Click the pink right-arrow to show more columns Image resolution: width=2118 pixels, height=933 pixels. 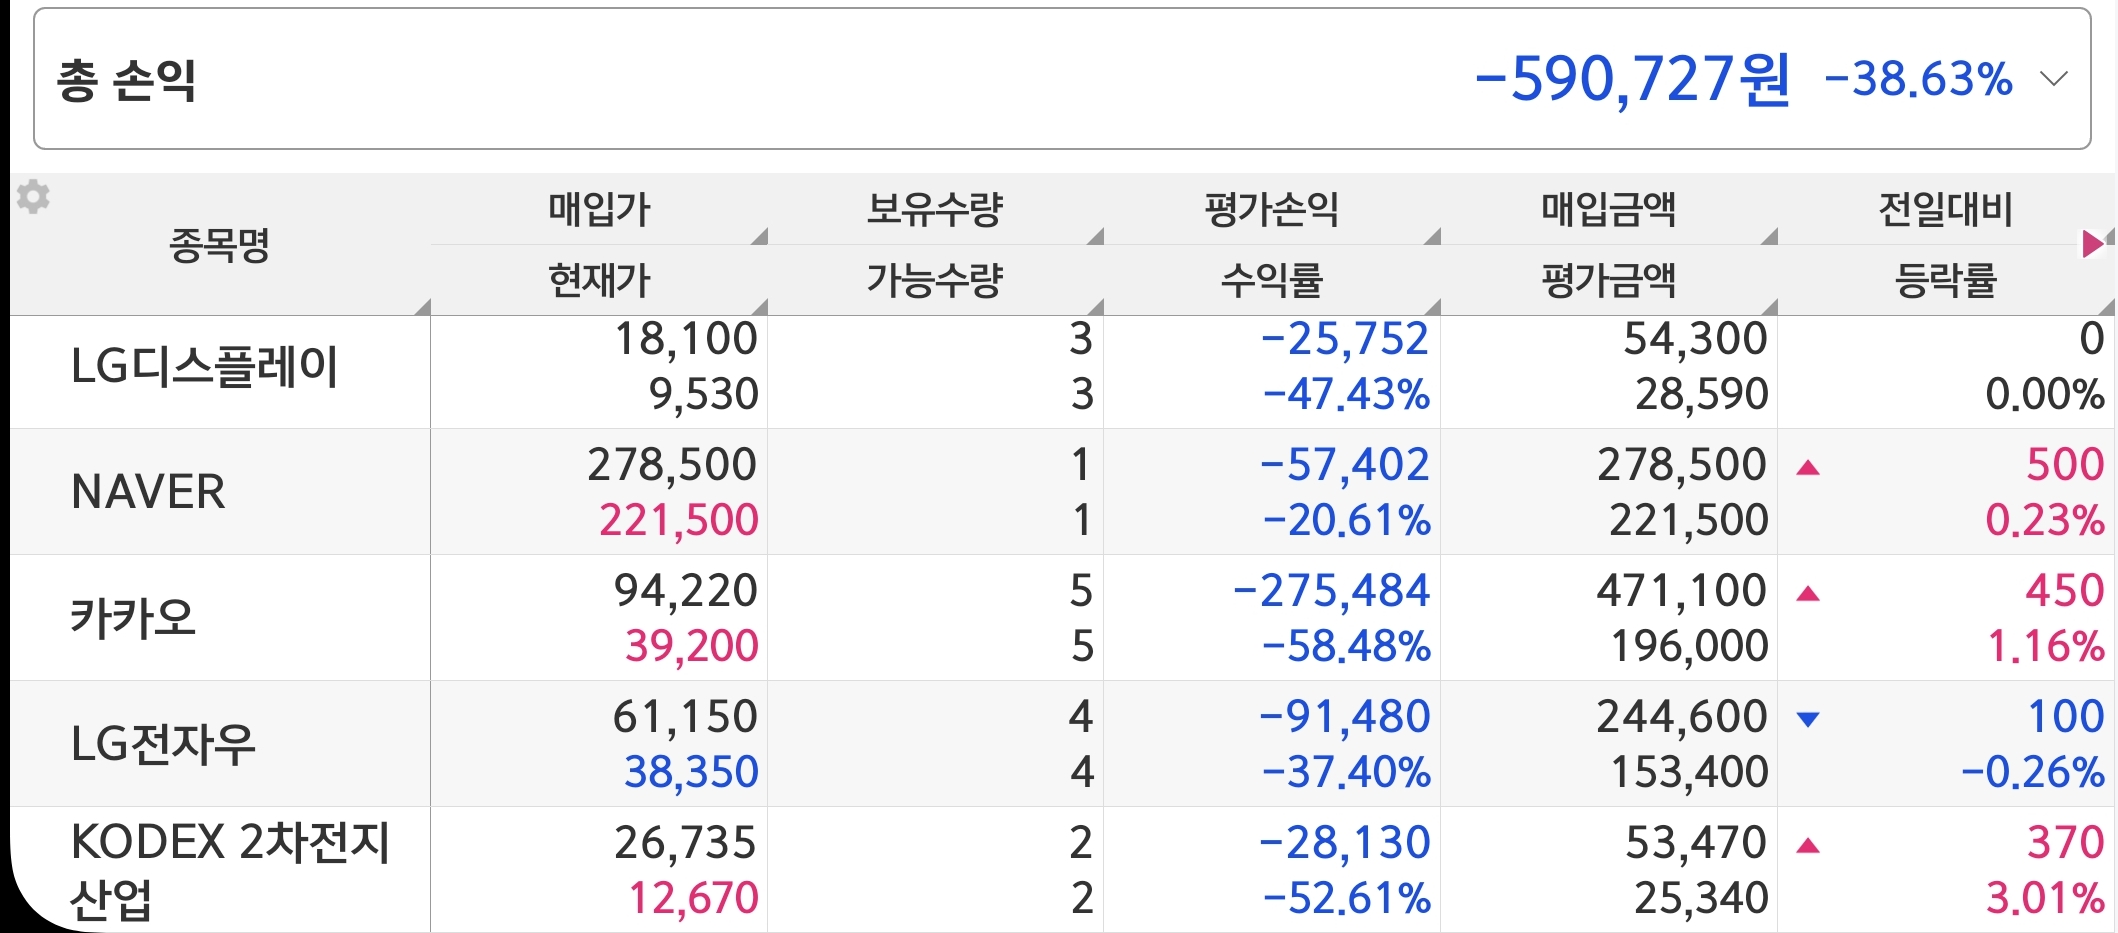pos(2092,243)
